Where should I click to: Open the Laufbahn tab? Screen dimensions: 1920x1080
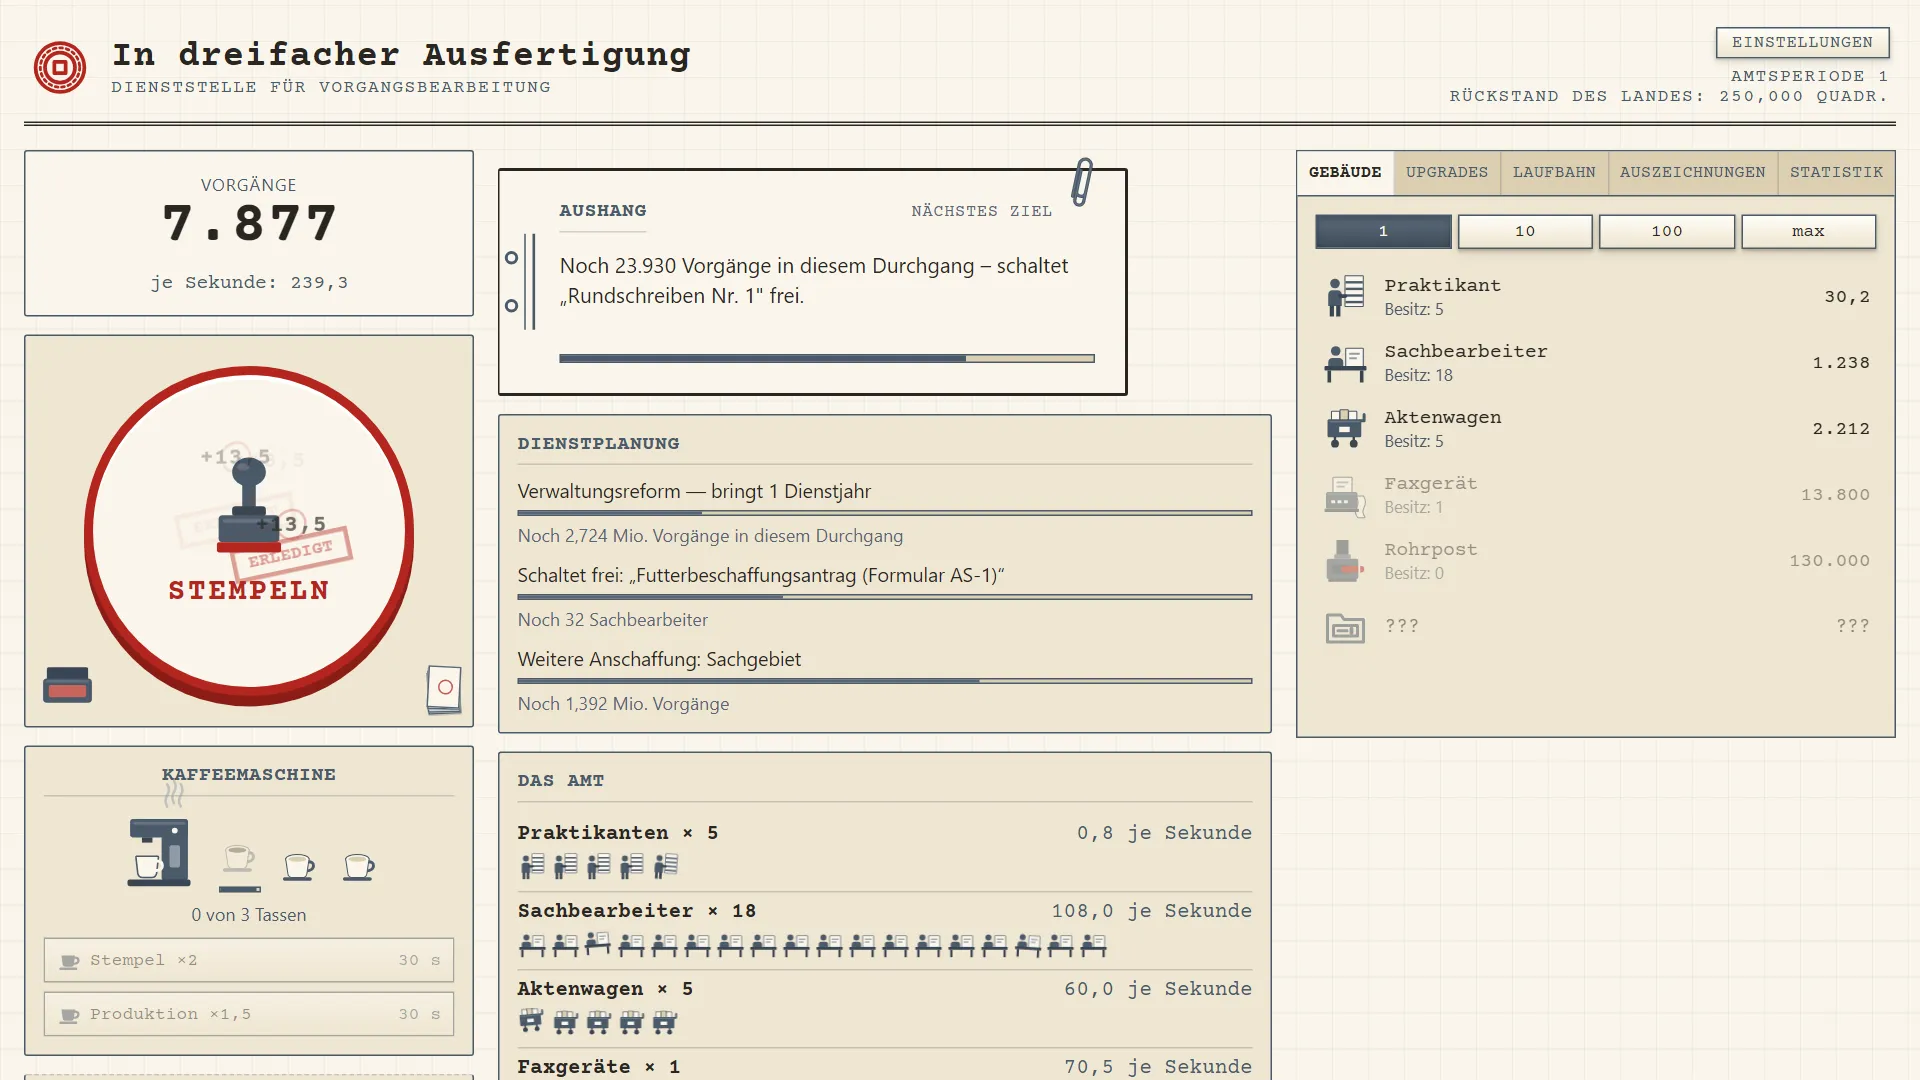click(x=1554, y=173)
